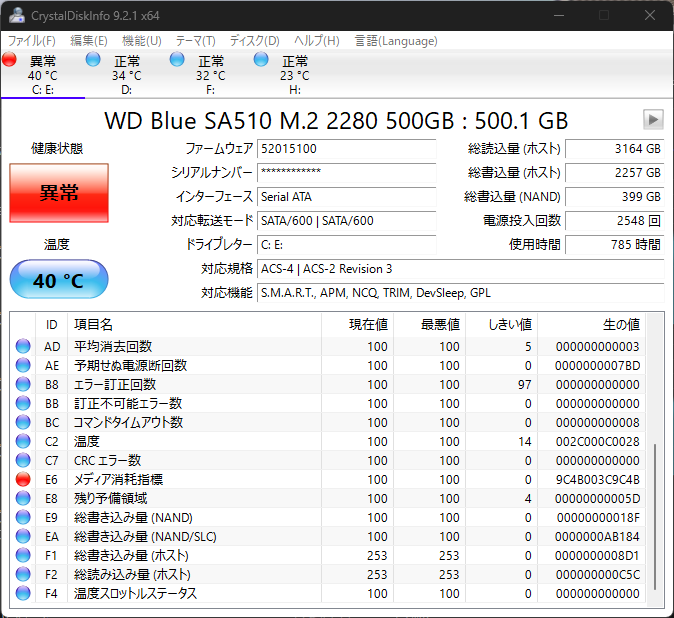Select the blue status icon for drive F:
This screenshot has width=674, height=618.
point(177,60)
